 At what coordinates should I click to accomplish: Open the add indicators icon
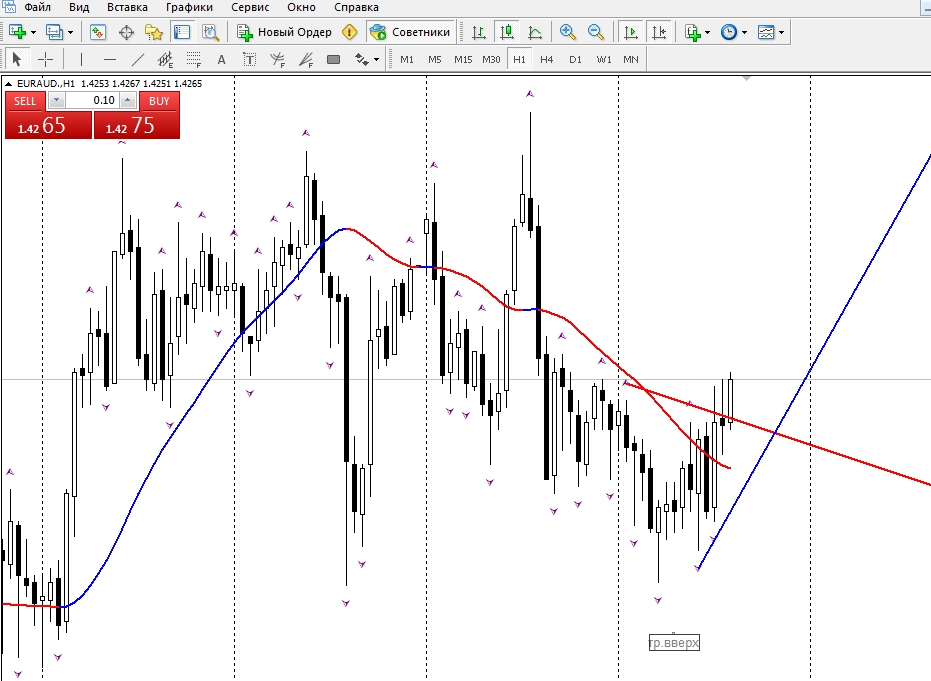692,32
